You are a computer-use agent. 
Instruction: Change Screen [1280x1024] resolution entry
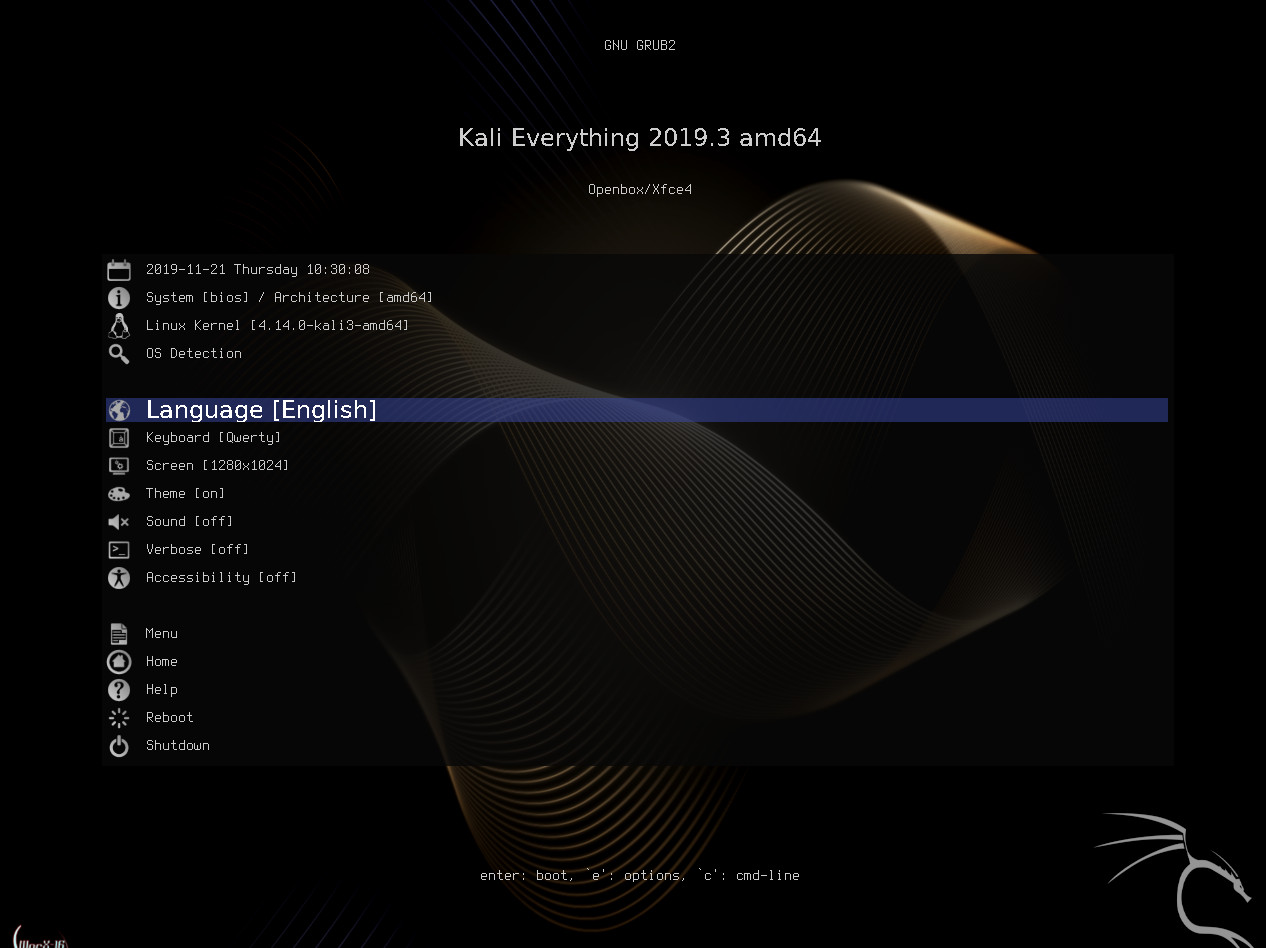pos(217,466)
